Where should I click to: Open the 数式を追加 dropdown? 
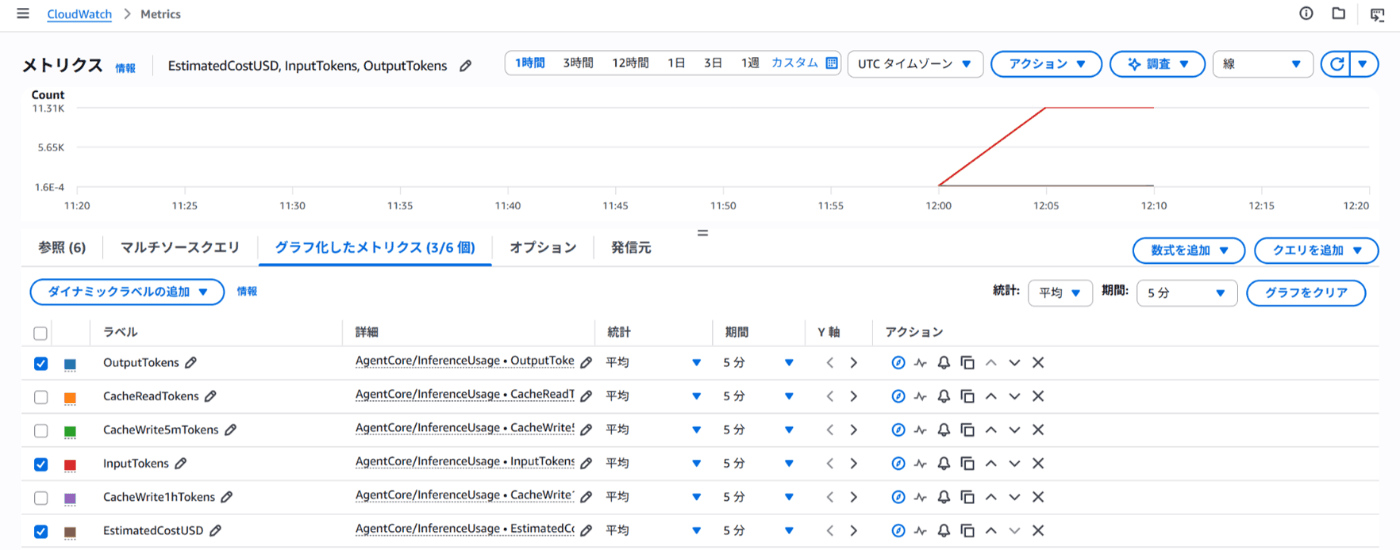(x=1188, y=250)
